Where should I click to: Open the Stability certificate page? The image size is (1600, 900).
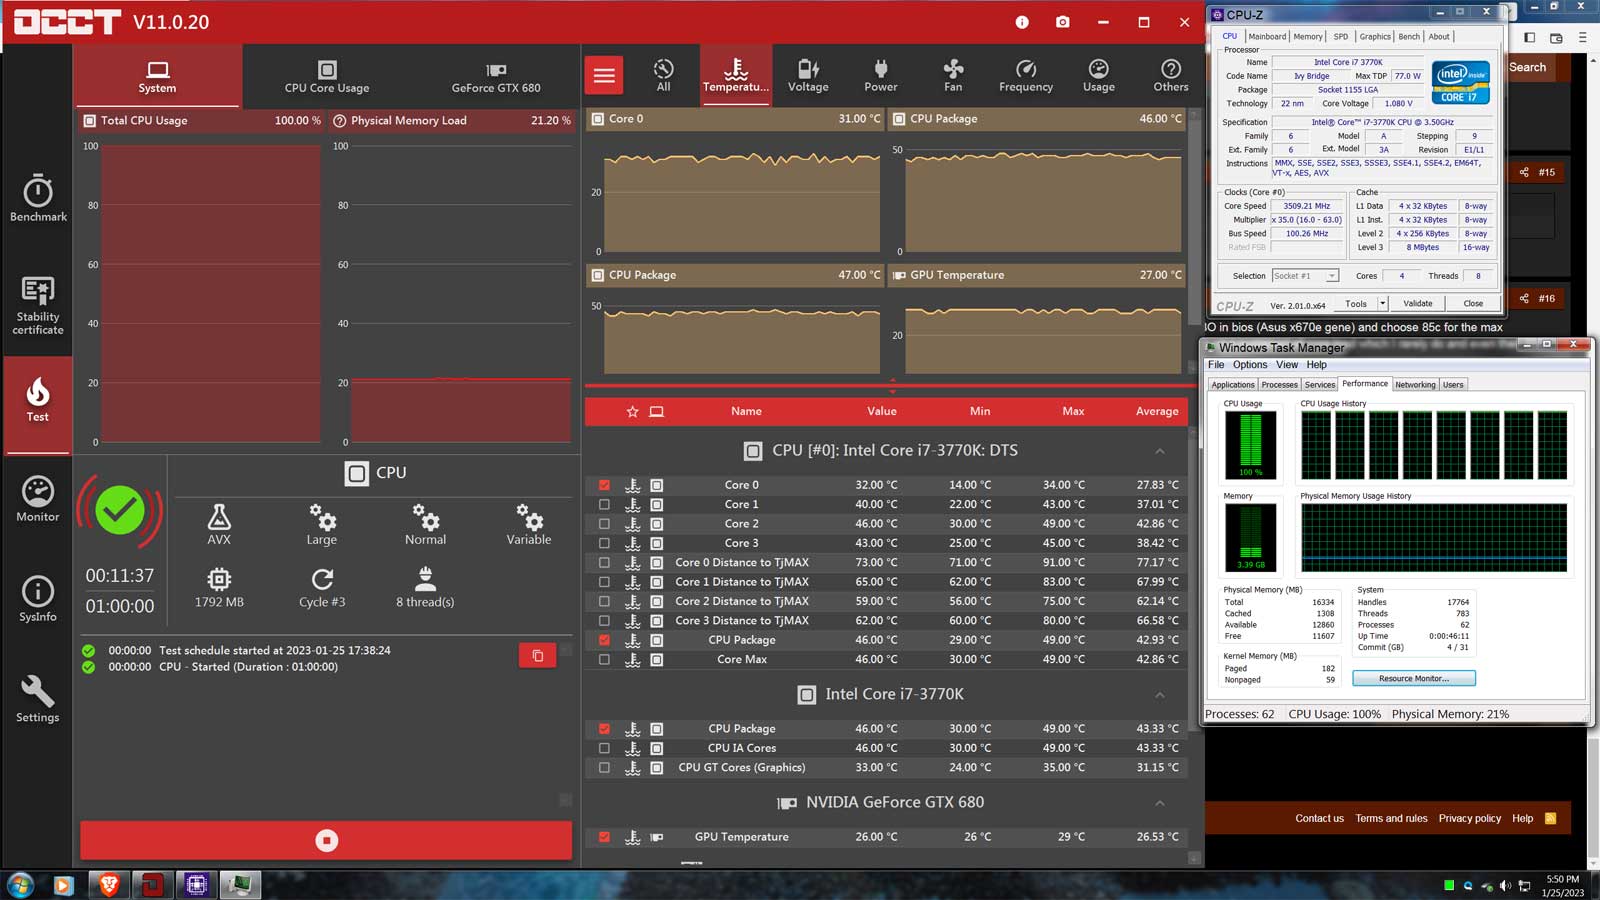coord(38,305)
